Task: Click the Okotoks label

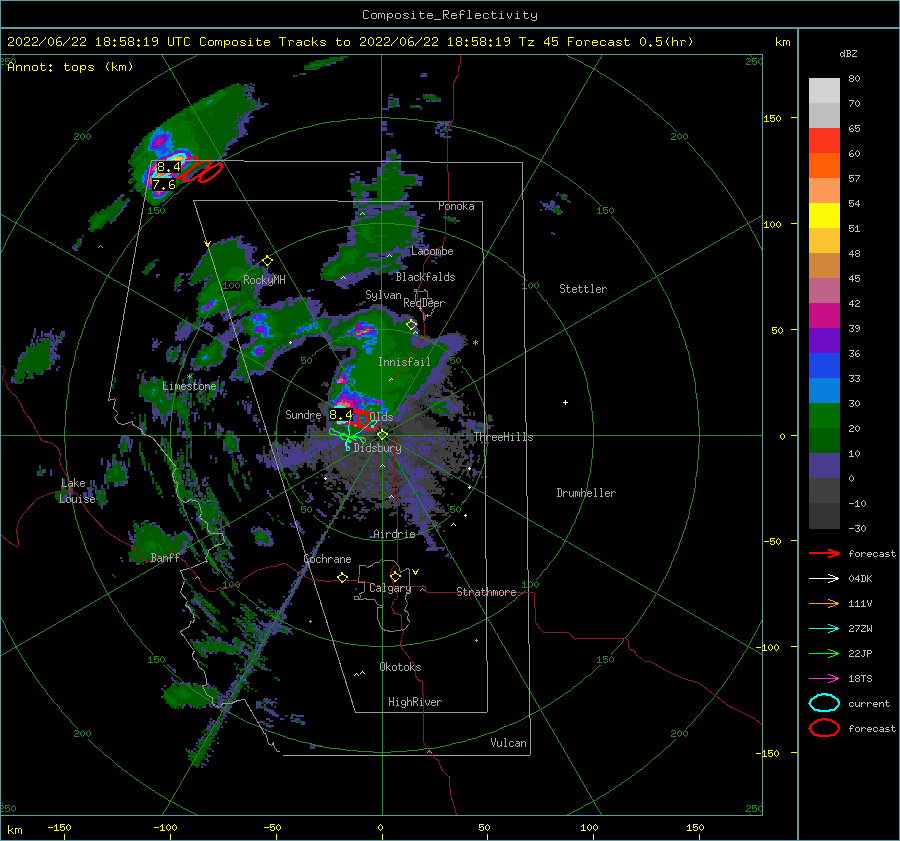Action: pyautogui.click(x=400, y=666)
